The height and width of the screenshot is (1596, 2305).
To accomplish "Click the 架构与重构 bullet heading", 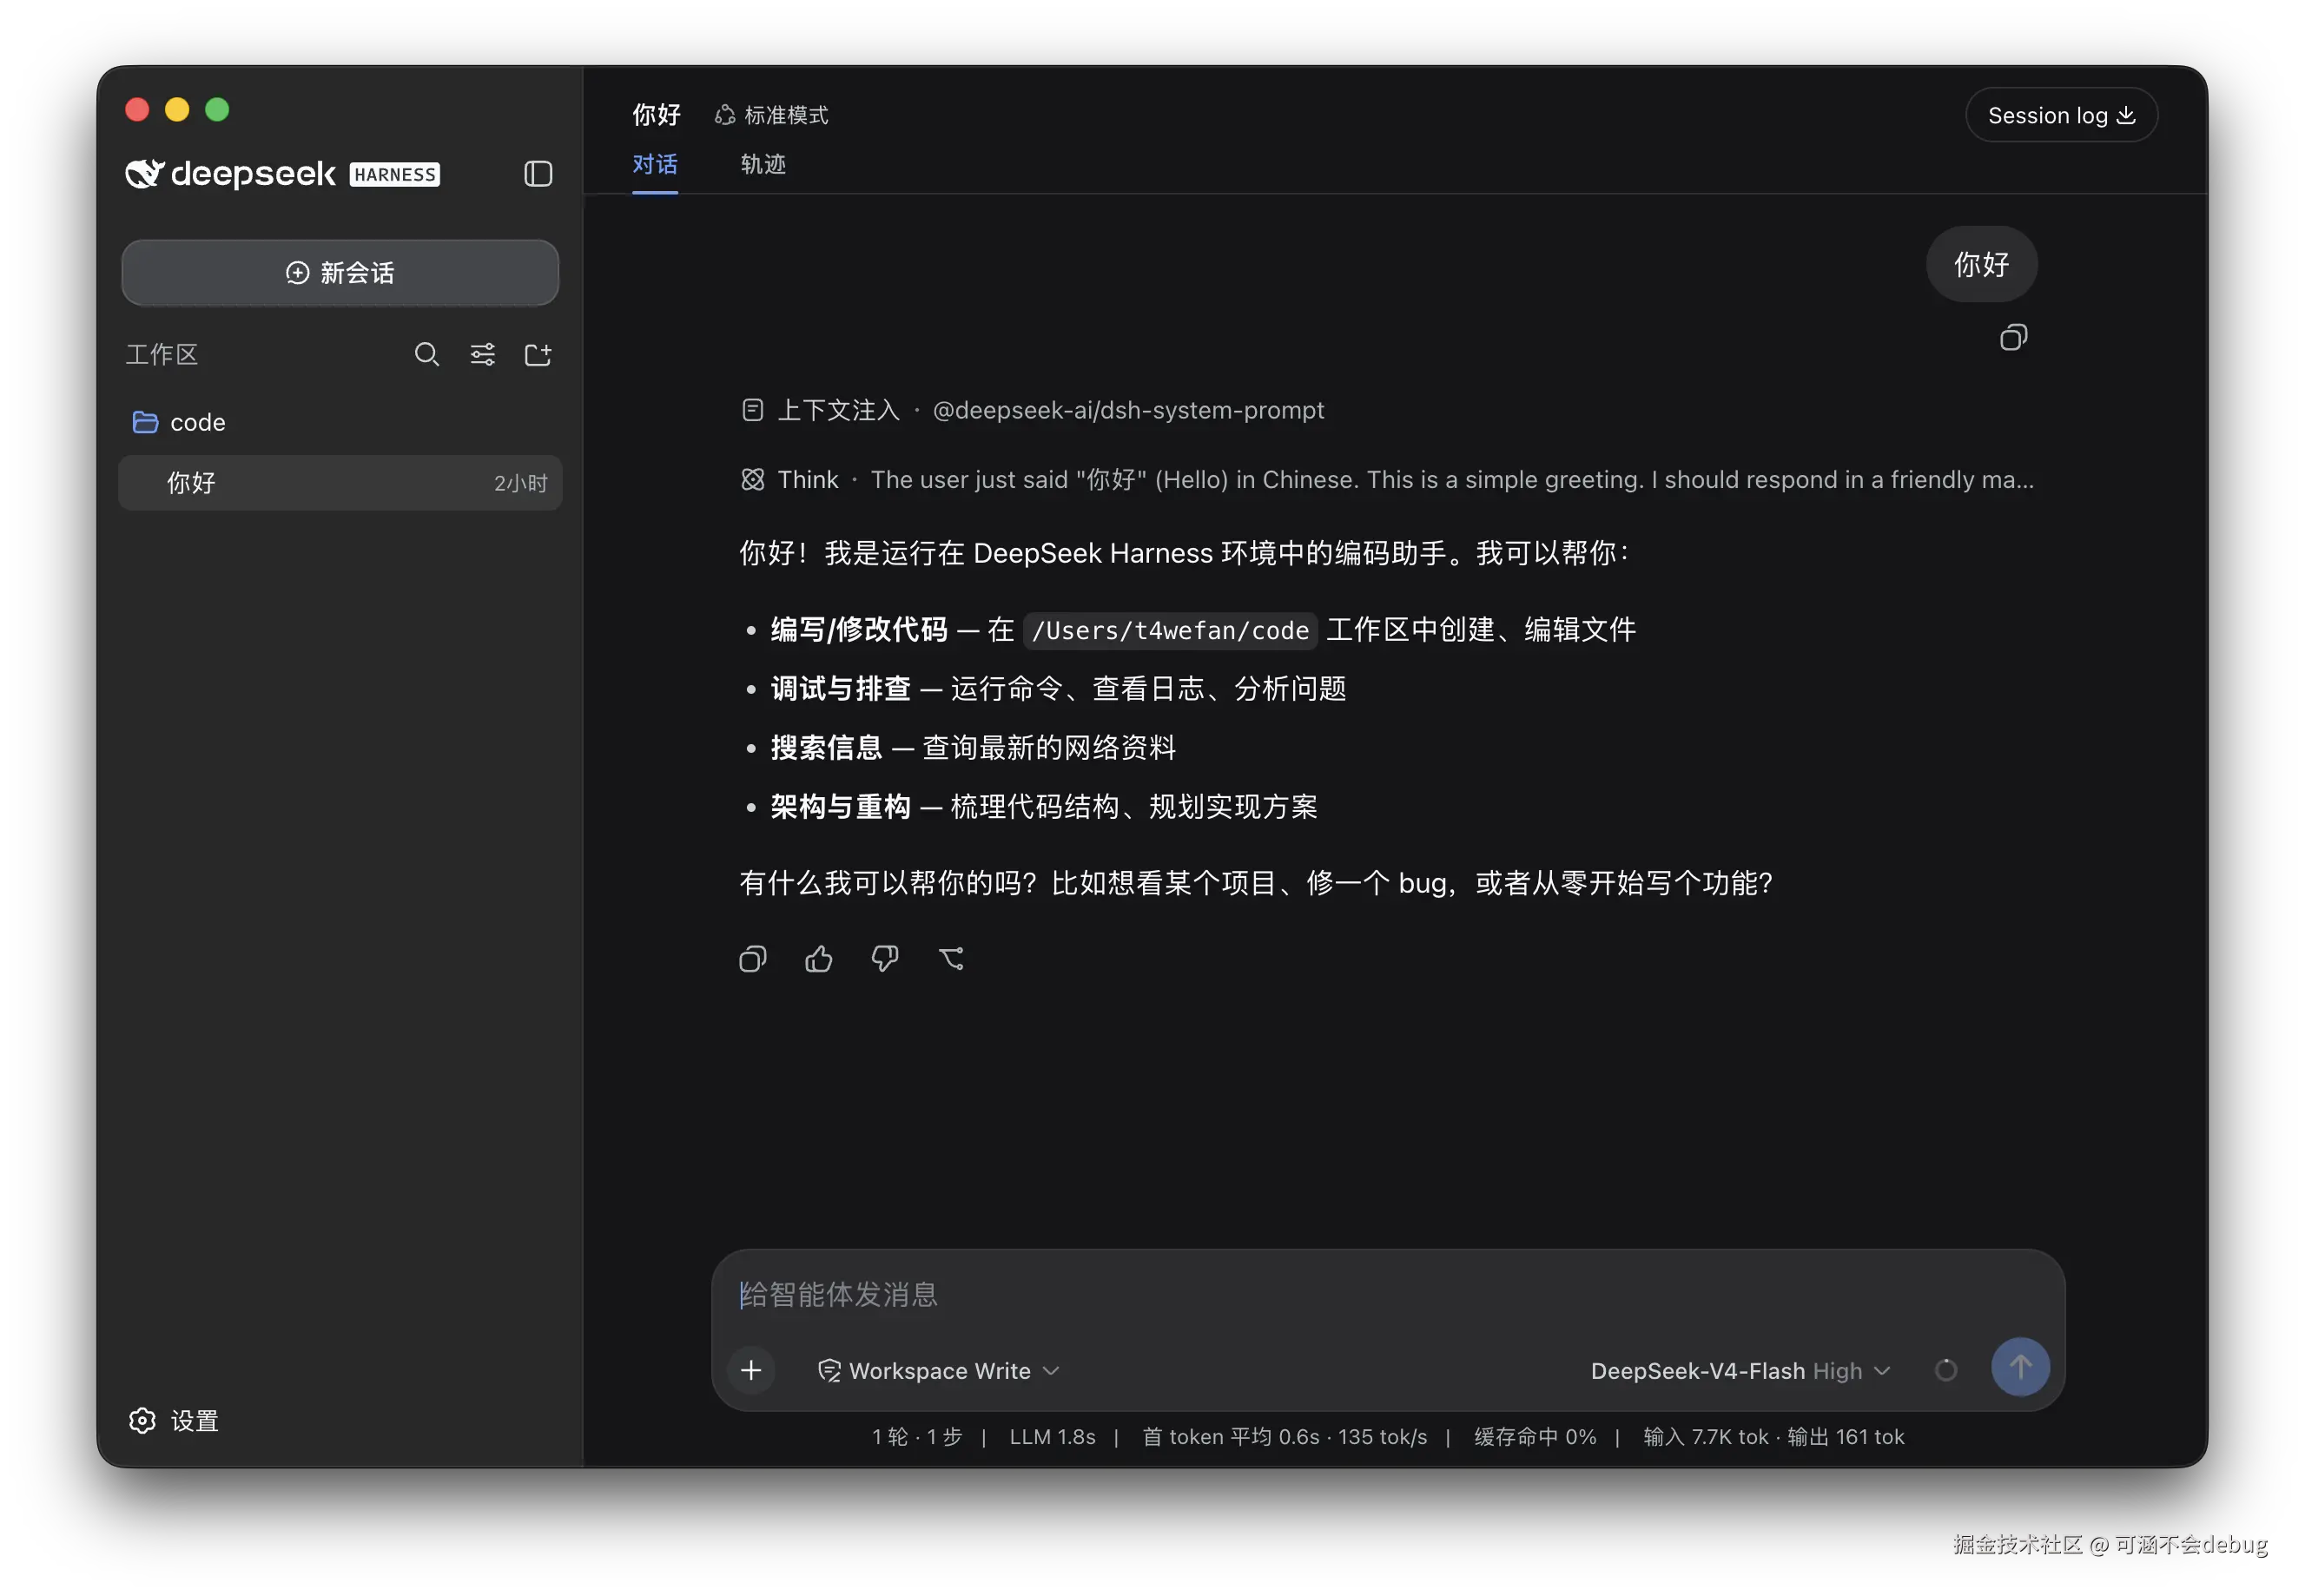I will tap(840, 806).
